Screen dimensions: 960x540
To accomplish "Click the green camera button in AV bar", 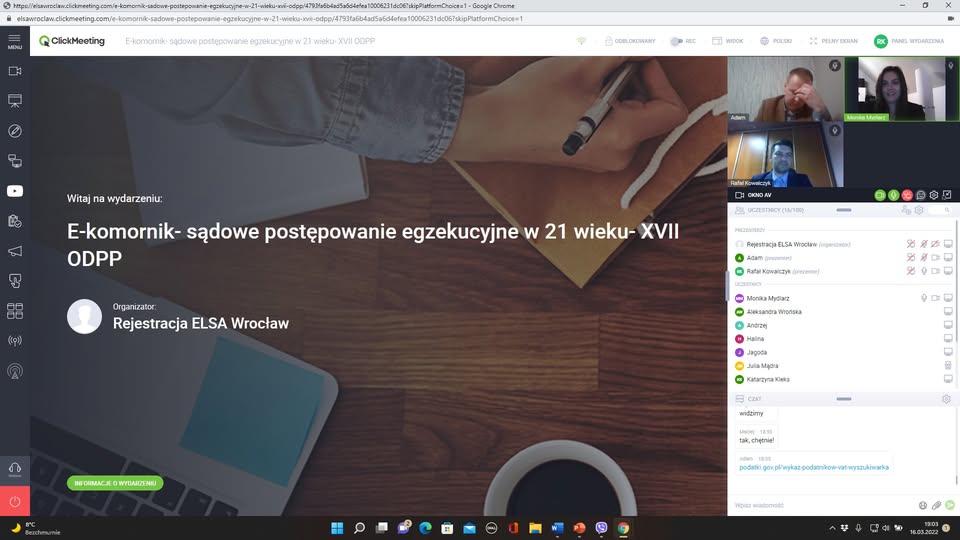I will (x=880, y=195).
